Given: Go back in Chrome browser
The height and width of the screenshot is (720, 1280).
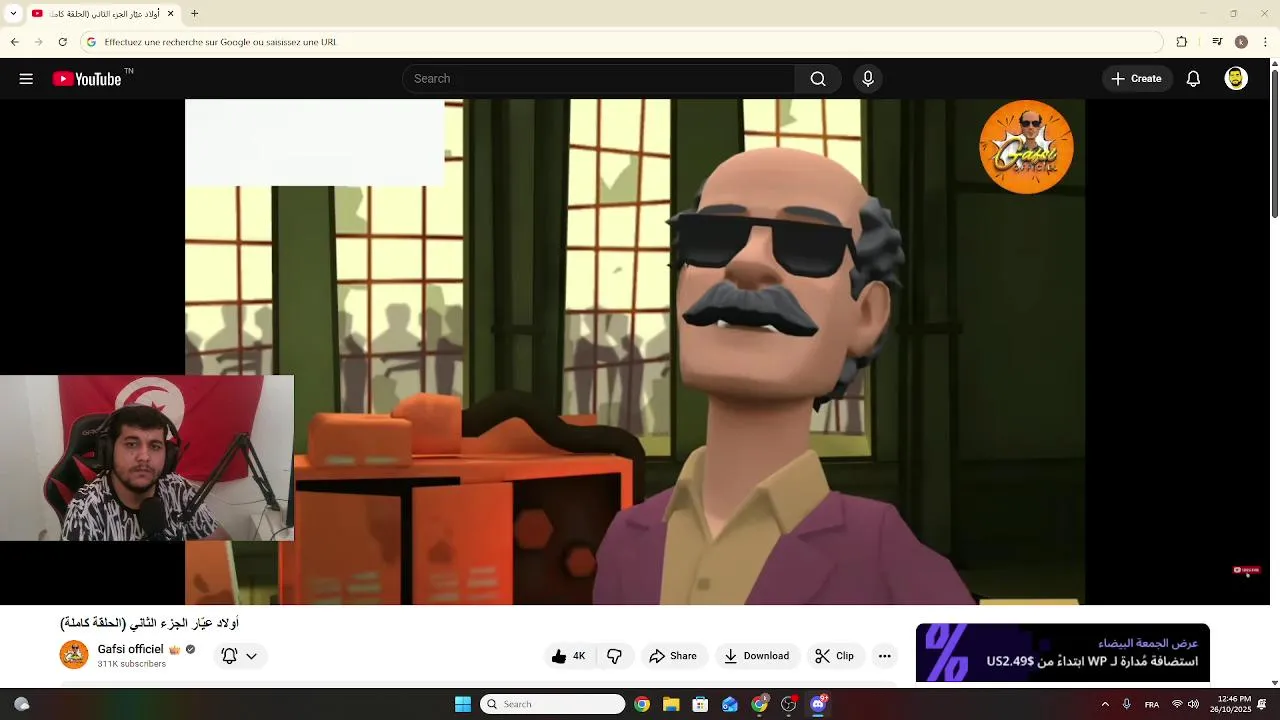Looking at the screenshot, I should 14,42.
